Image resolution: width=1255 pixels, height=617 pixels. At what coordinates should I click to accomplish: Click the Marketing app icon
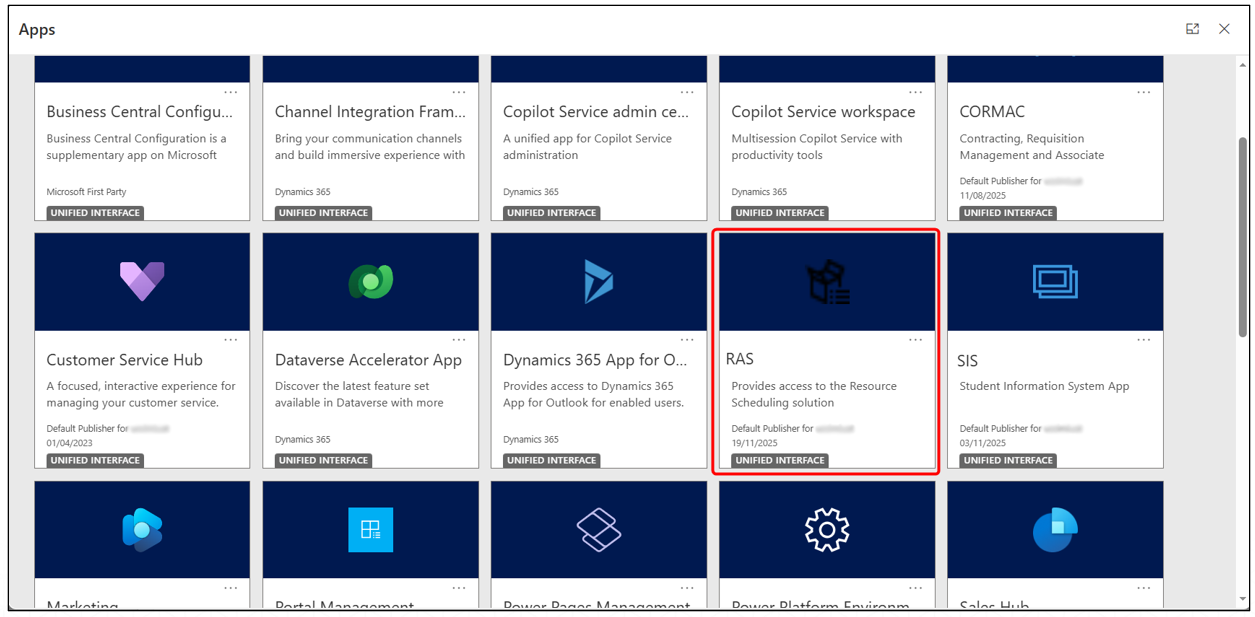pos(142,529)
